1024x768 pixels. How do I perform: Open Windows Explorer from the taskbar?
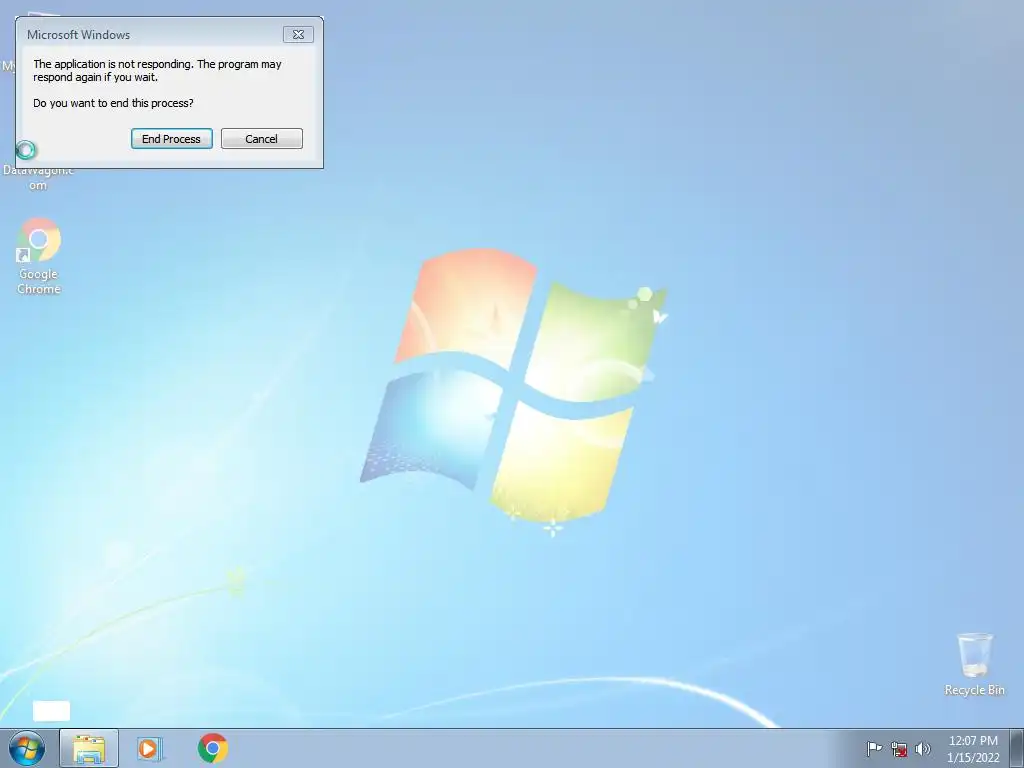tap(89, 748)
